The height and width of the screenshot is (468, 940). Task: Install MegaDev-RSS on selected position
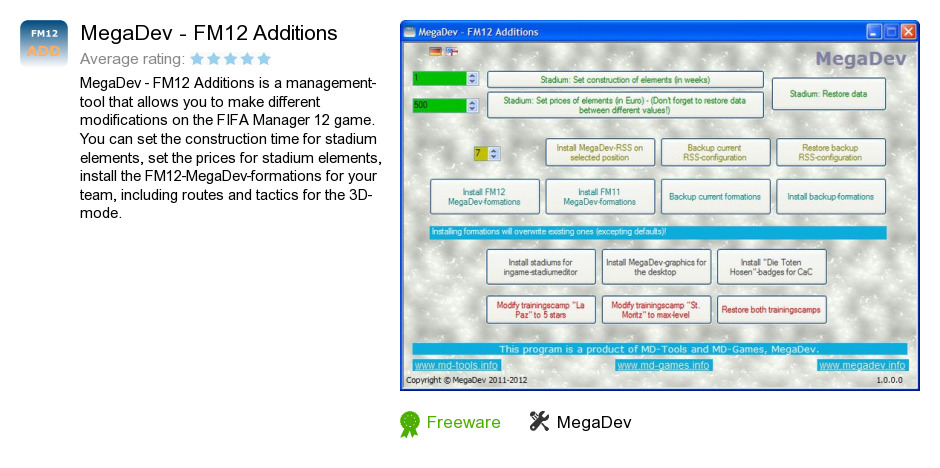[600, 152]
